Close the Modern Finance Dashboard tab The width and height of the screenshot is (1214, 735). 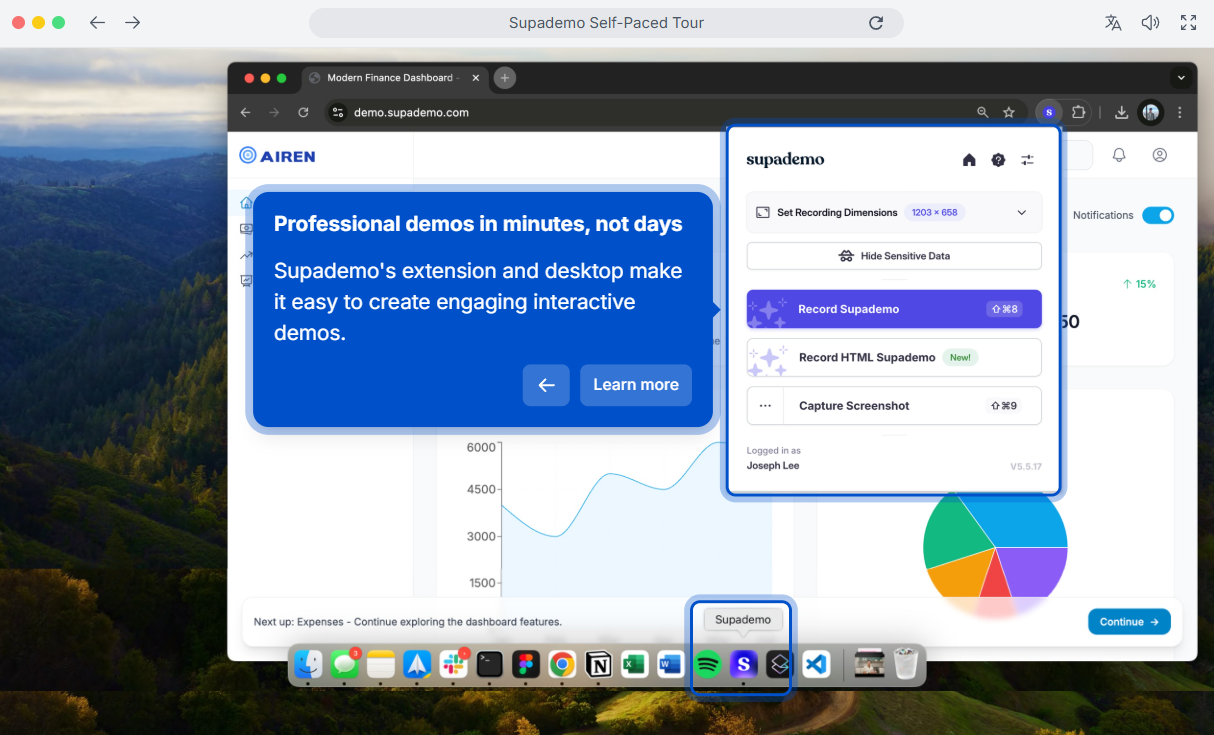click(476, 77)
